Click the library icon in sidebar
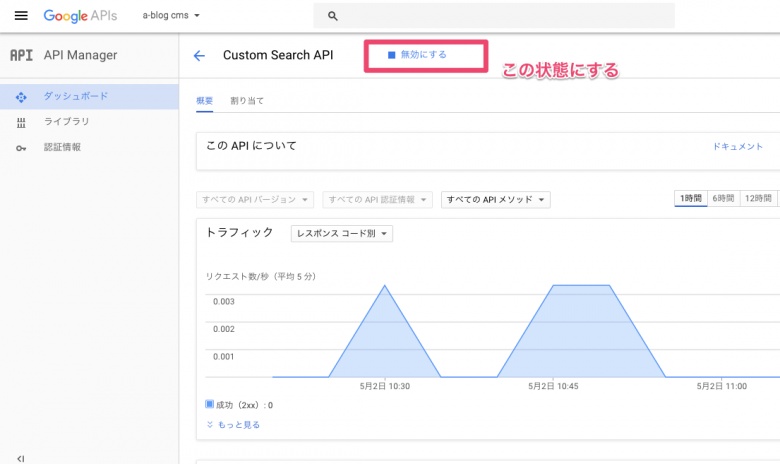 21,122
